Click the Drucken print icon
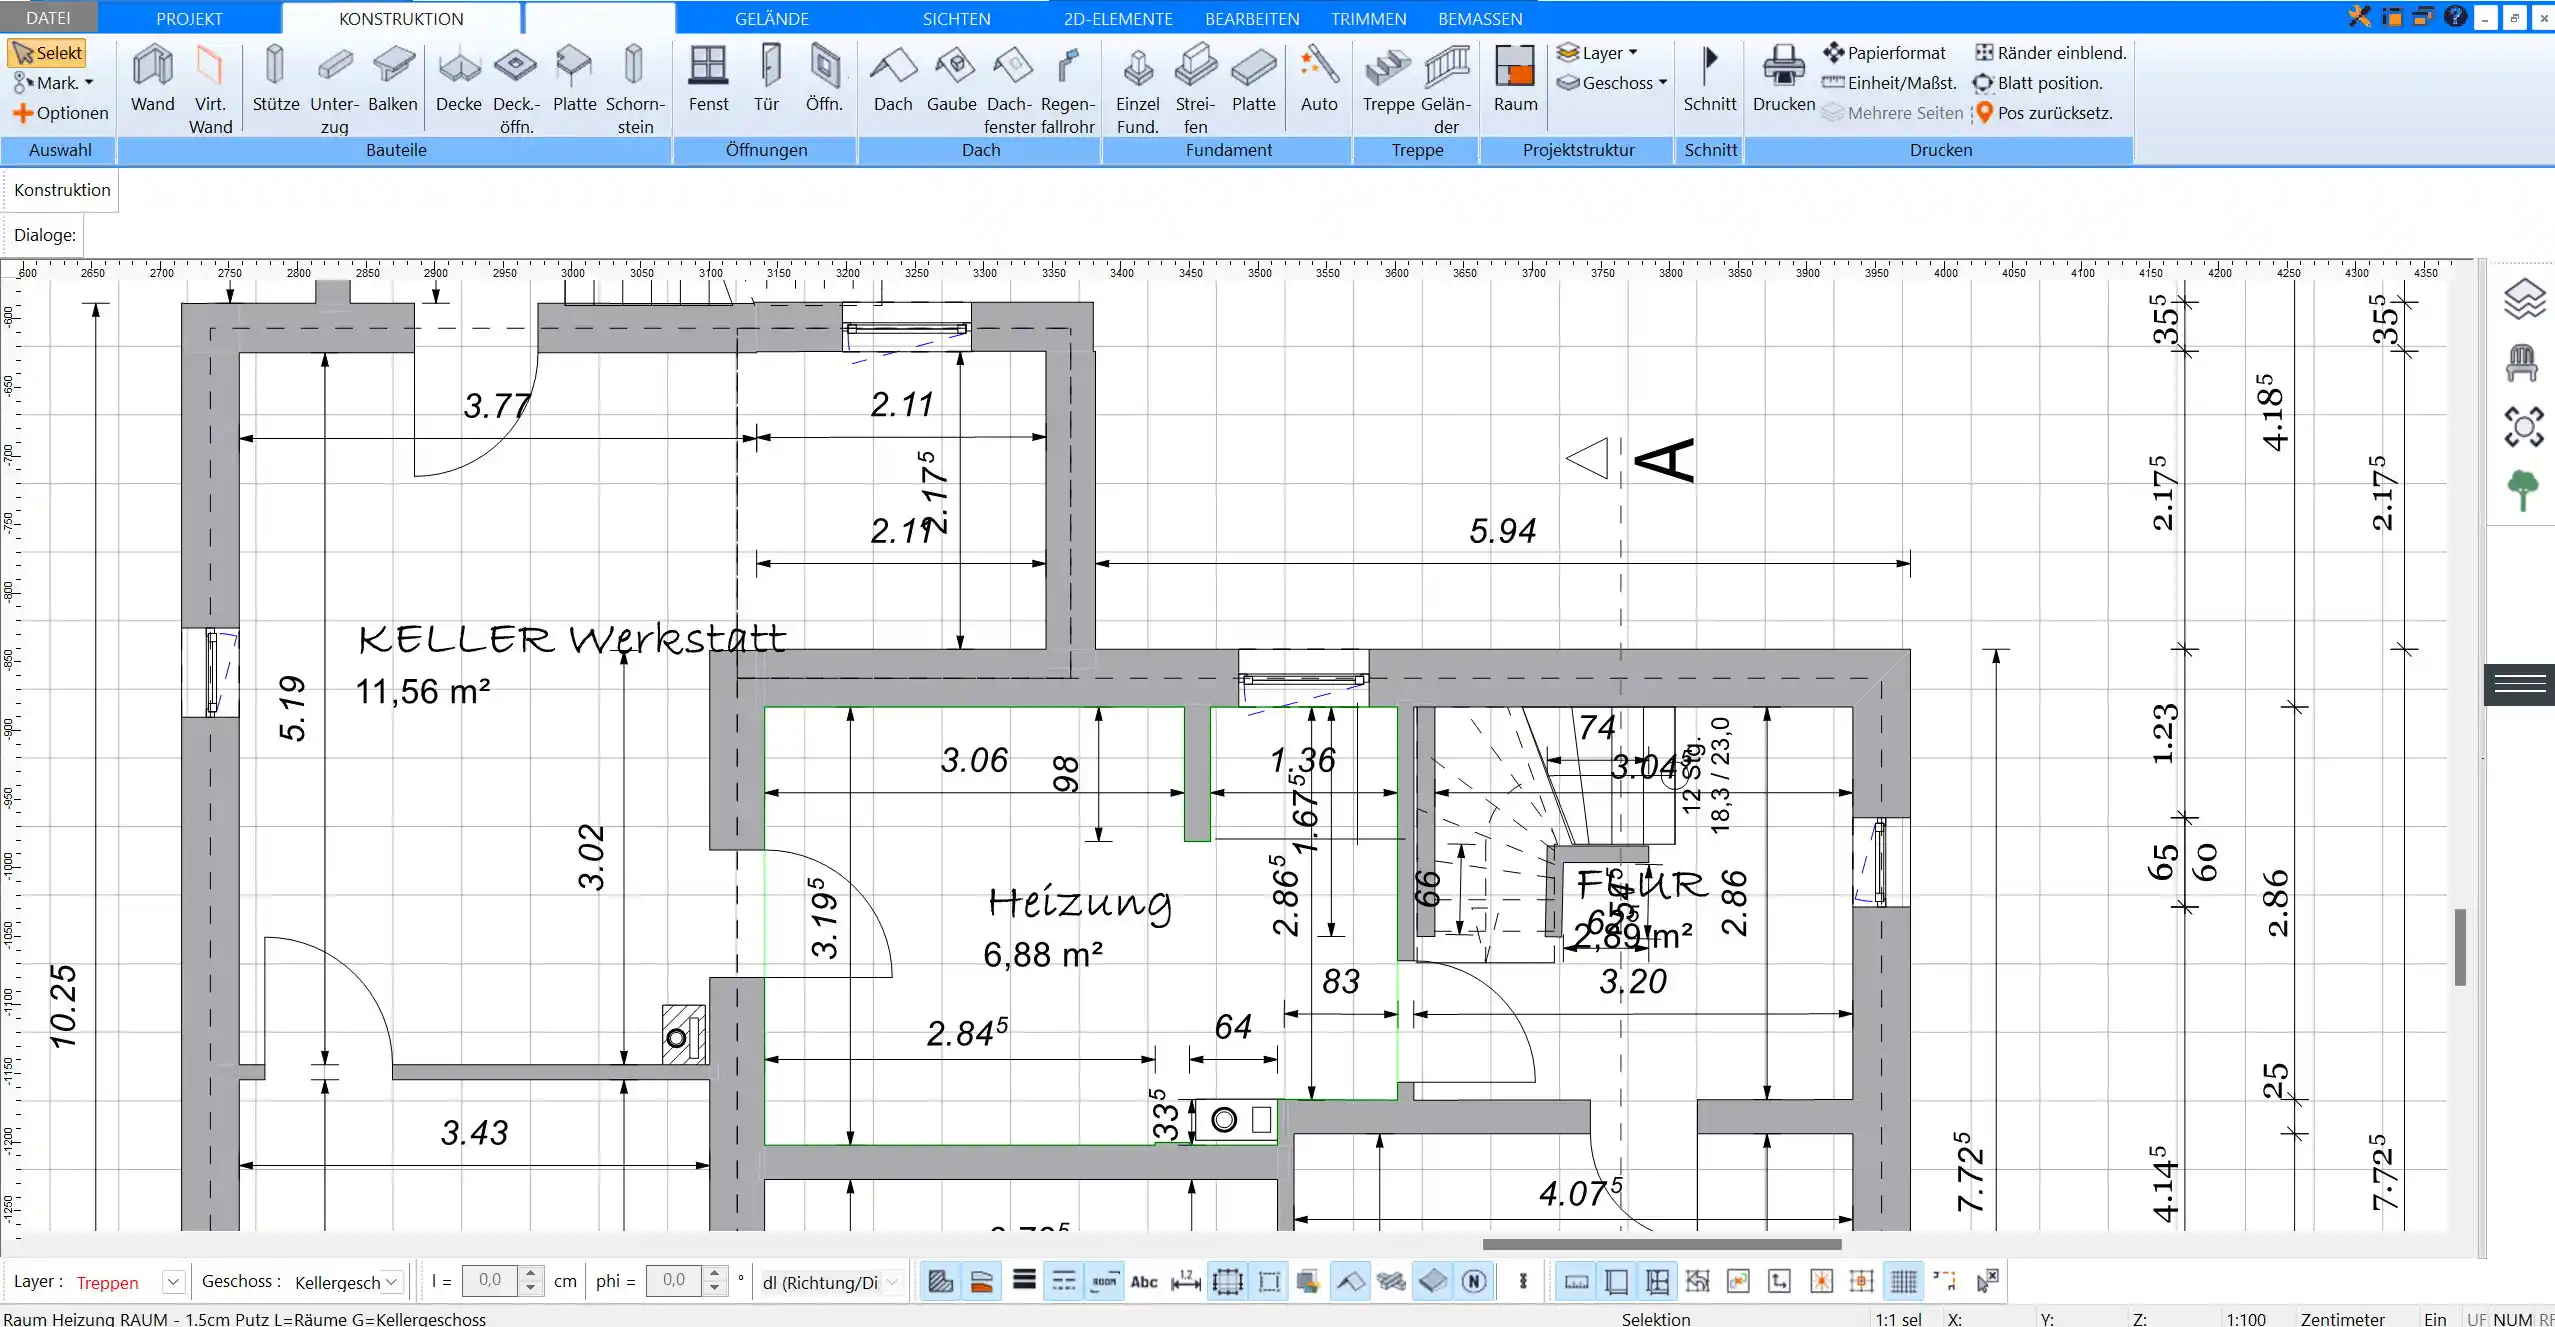 [x=1784, y=78]
